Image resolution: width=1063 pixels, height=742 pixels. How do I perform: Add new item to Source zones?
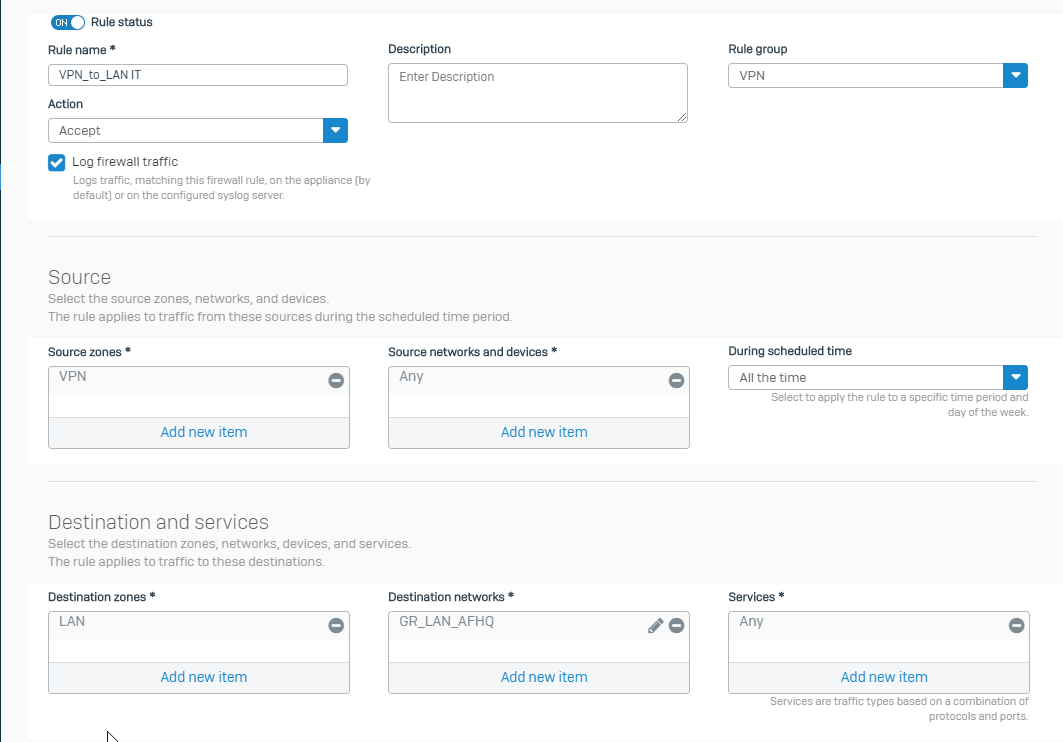click(x=203, y=432)
